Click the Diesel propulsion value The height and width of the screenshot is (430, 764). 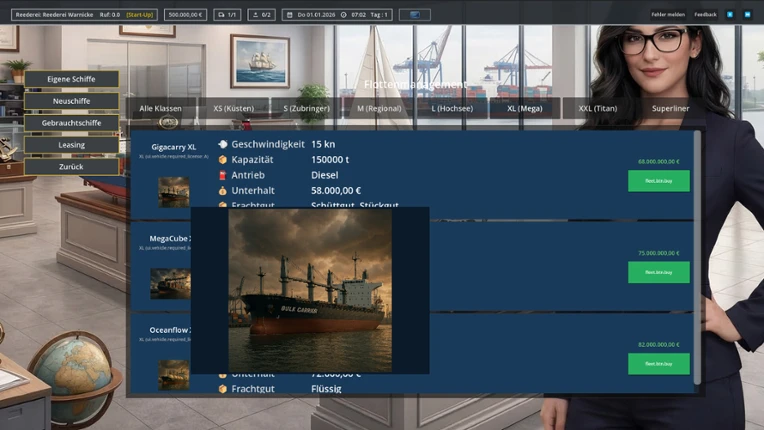pos(325,175)
